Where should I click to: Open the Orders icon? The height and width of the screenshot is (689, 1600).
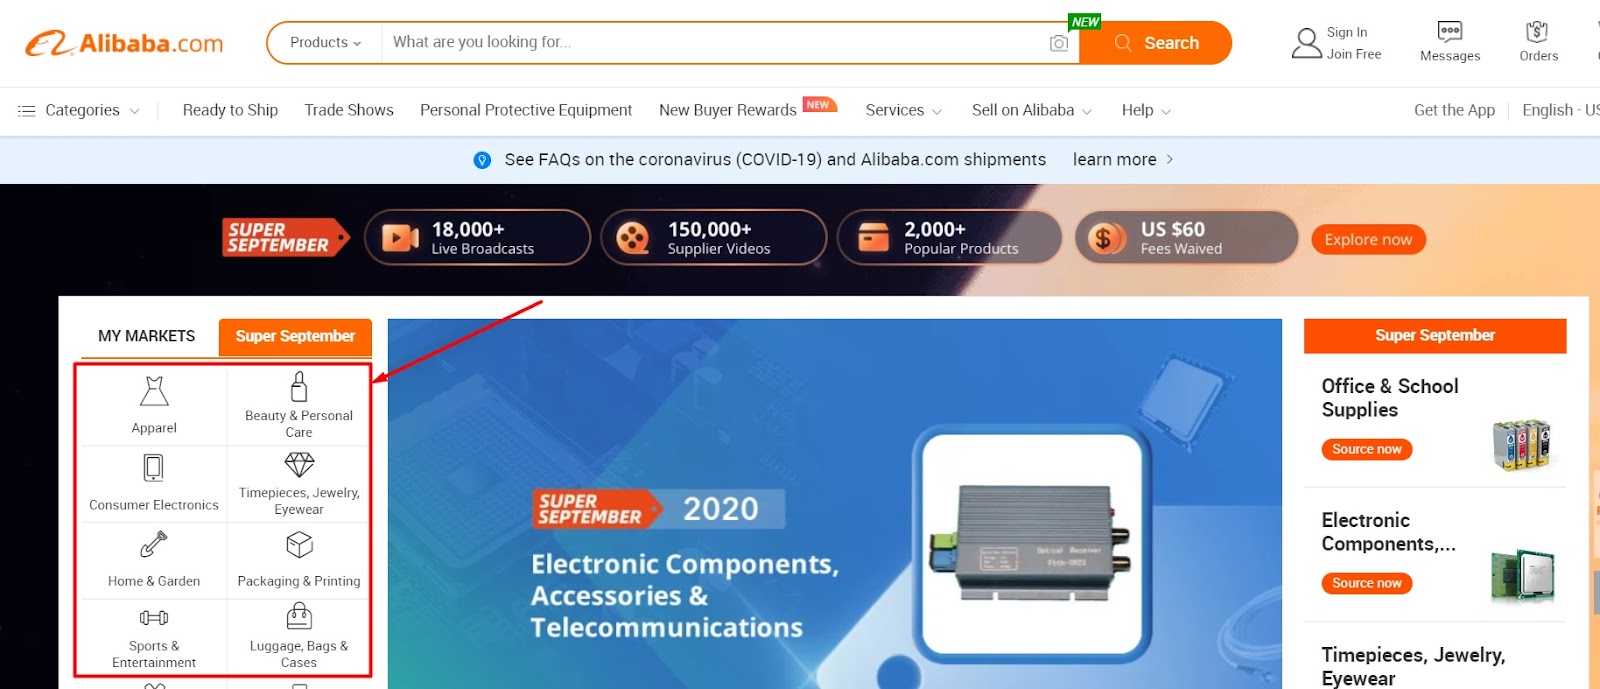click(1537, 31)
